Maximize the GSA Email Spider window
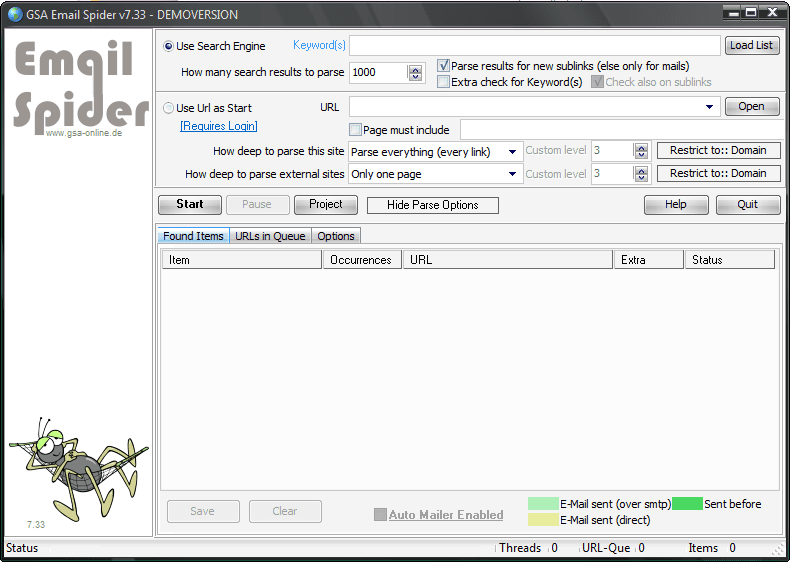Screen dimensions: 790x562 [x=751, y=13]
